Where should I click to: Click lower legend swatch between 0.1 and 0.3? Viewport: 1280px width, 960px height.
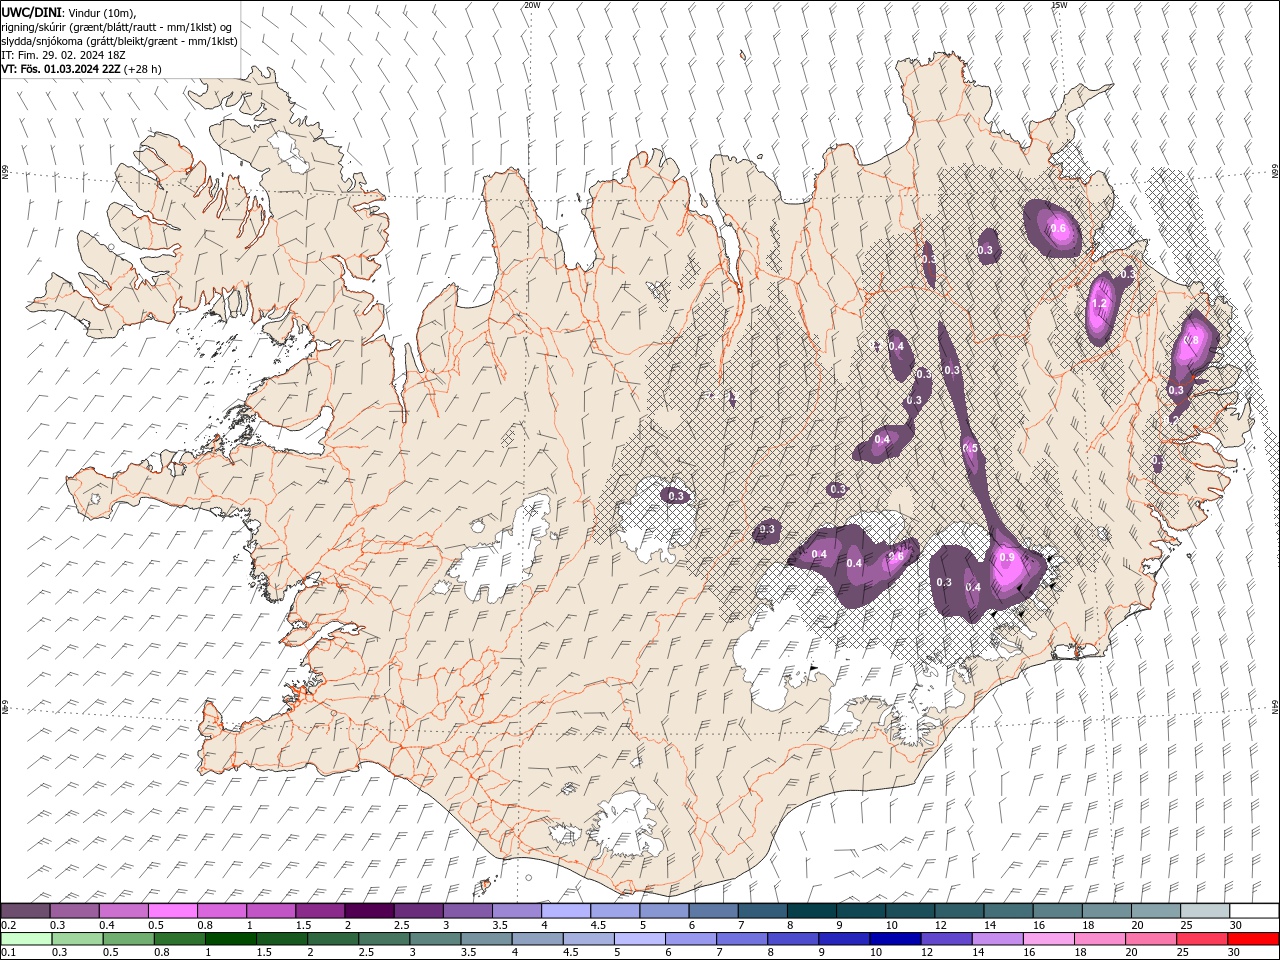[27, 939]
